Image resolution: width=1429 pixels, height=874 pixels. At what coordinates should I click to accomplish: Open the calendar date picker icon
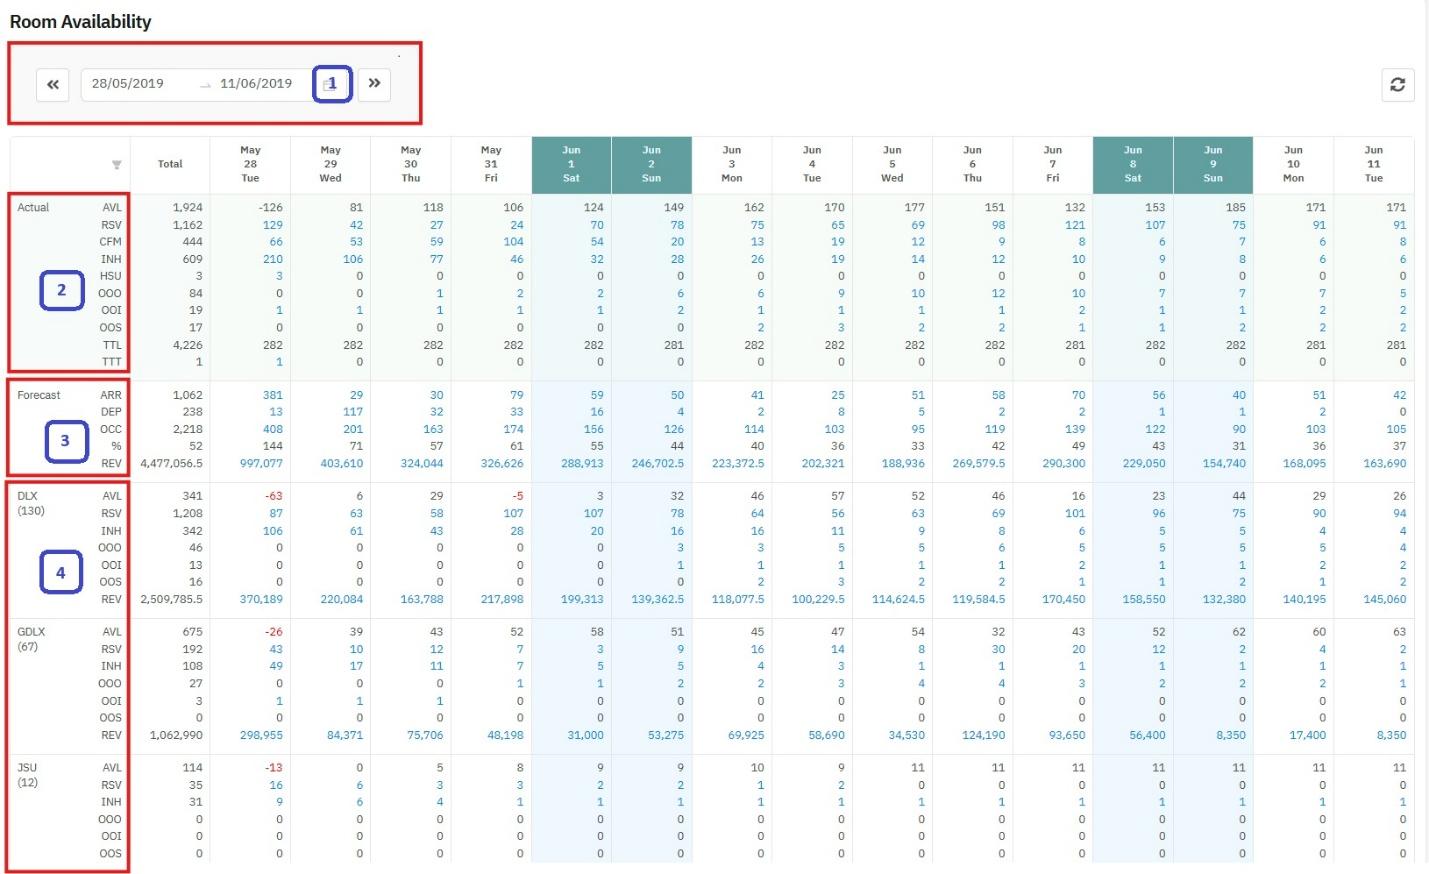[331, 84]
